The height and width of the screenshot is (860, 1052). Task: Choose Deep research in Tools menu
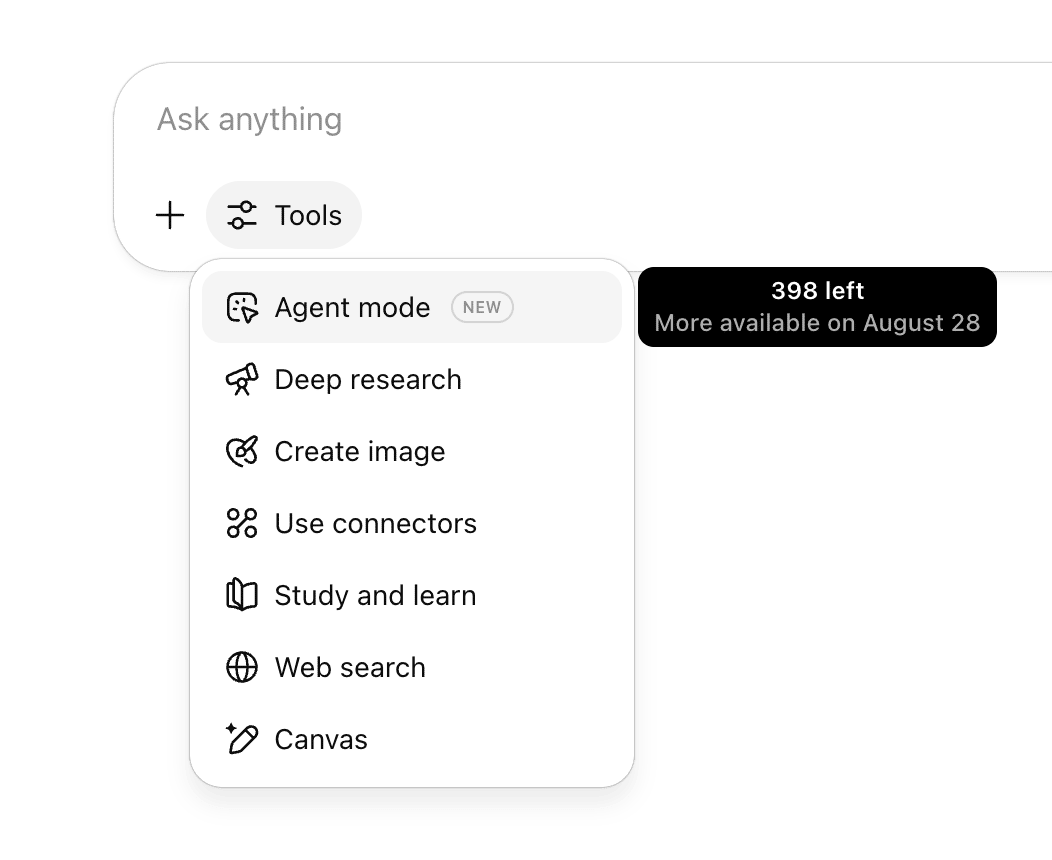(x=368, y=380)
